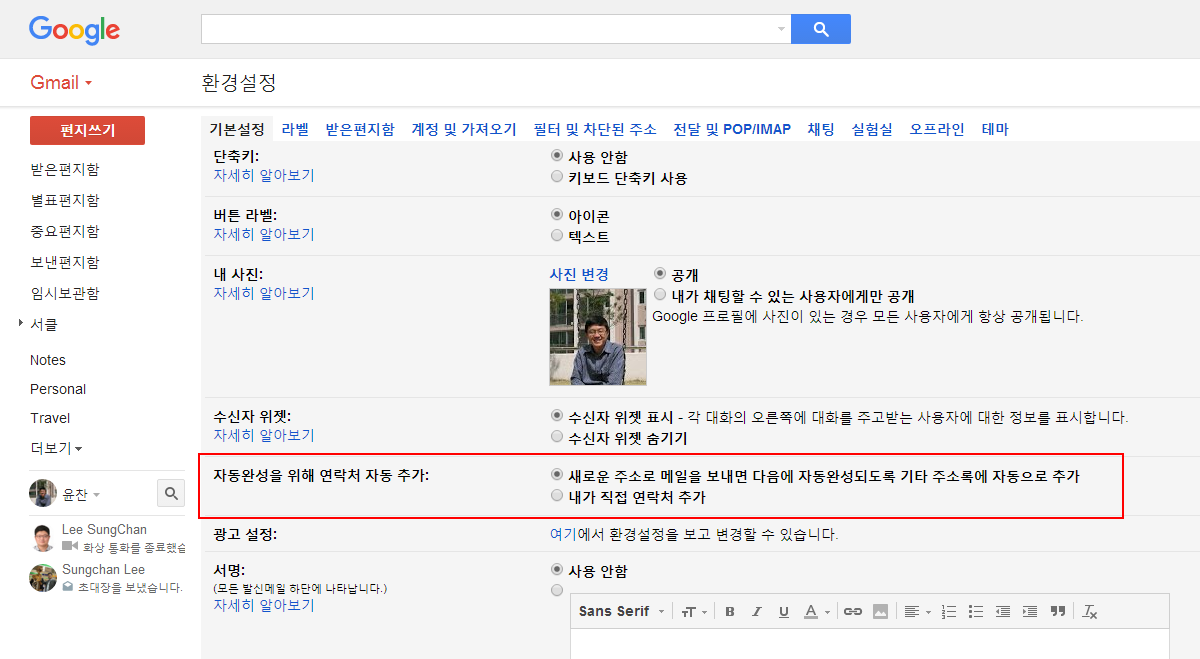This screenshot has height=659, width=1200.
Task: Select 수신자 위젯 표시 option
Action: pyautogui.click(x=557, y=415)
